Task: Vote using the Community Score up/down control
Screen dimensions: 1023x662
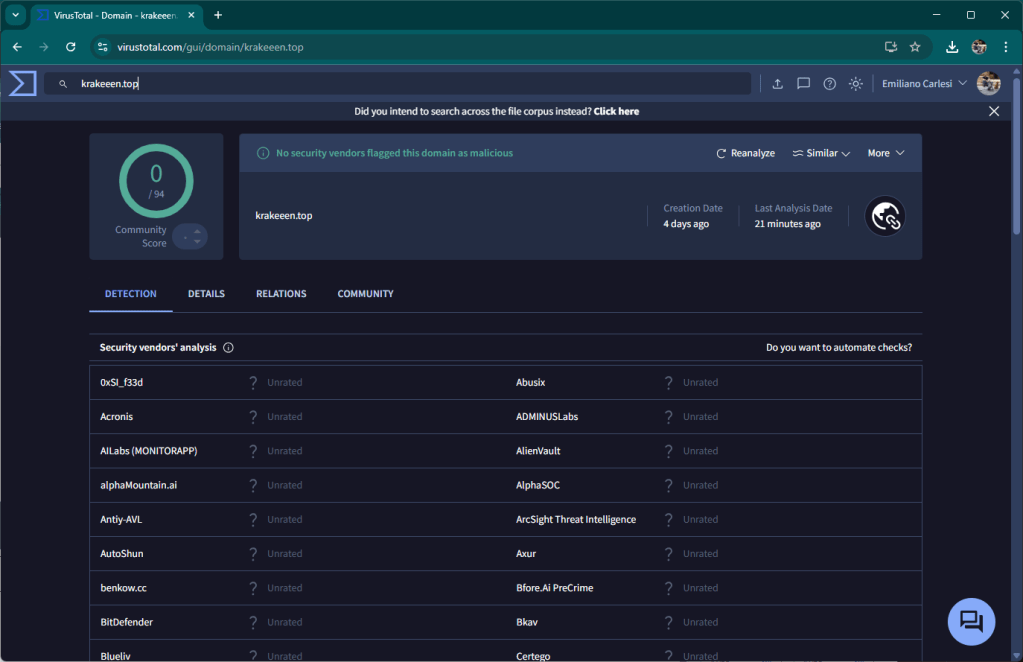Action: tap(190, 237)
